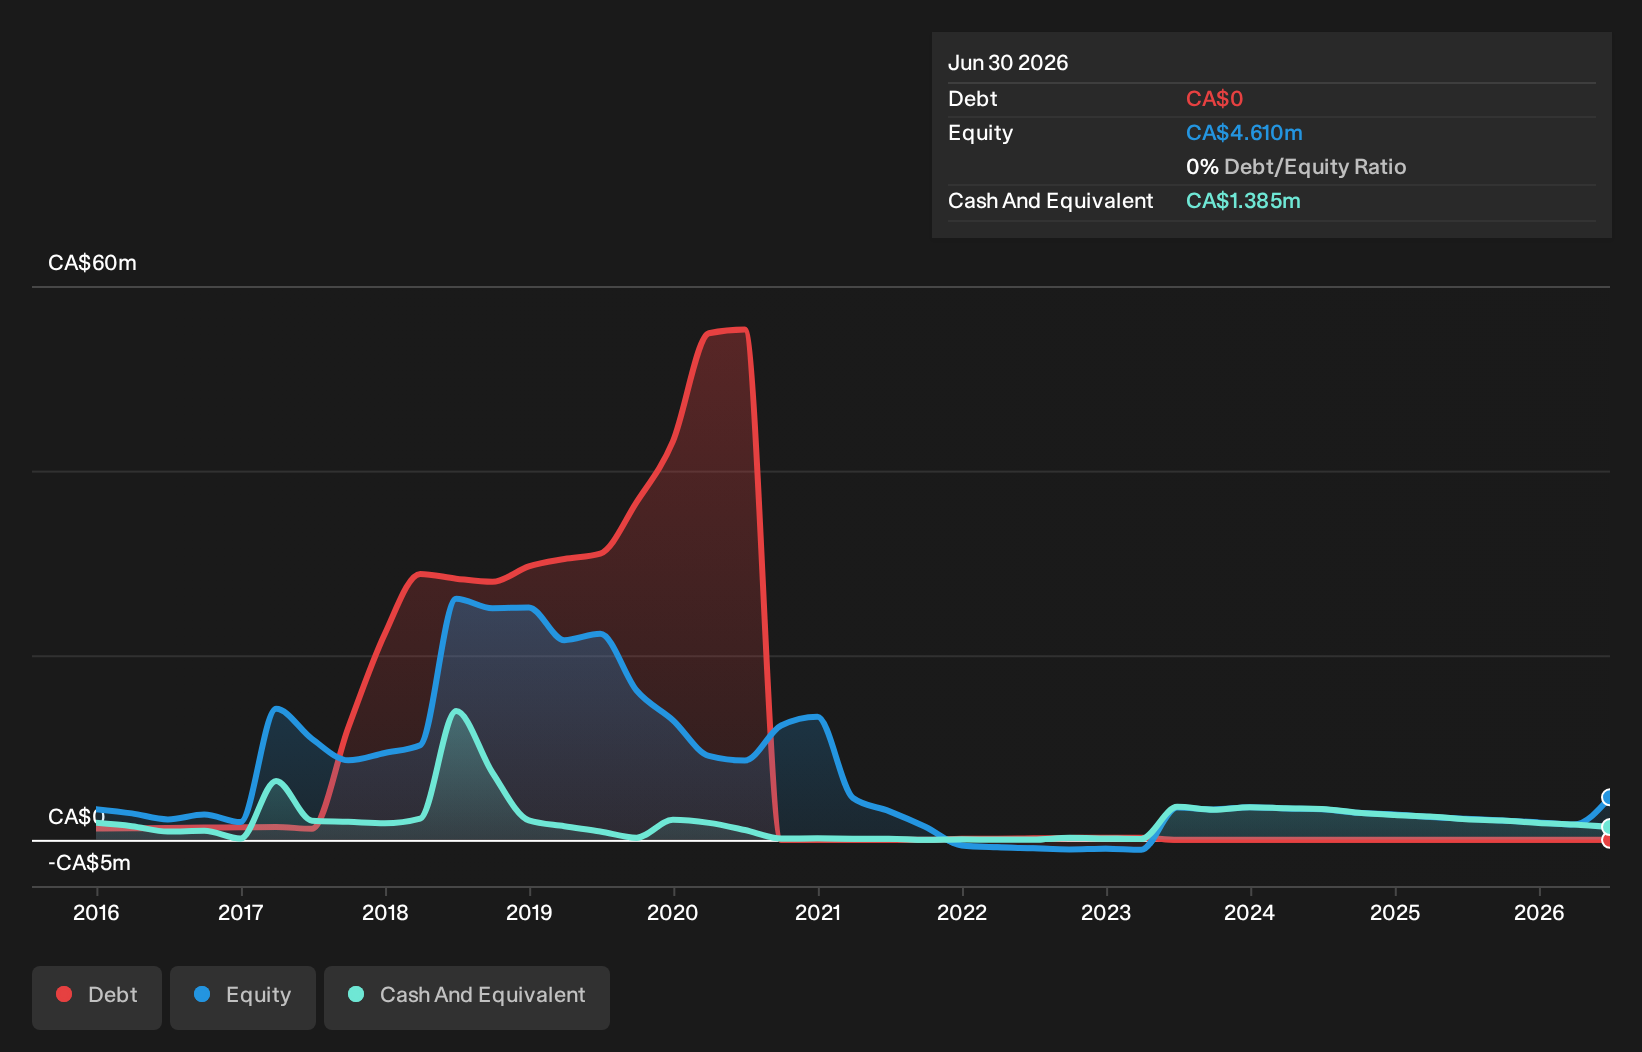
Task: Click the Jun 30 2026 tooltip date
Action: point(1008,63)
